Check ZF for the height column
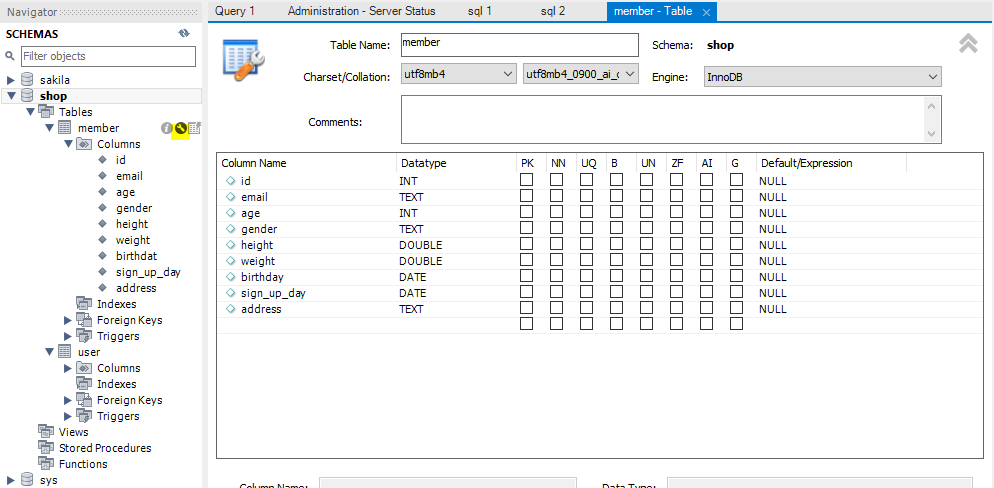The height and width of the screenshot is (488, 994). [x=676, y=244]
